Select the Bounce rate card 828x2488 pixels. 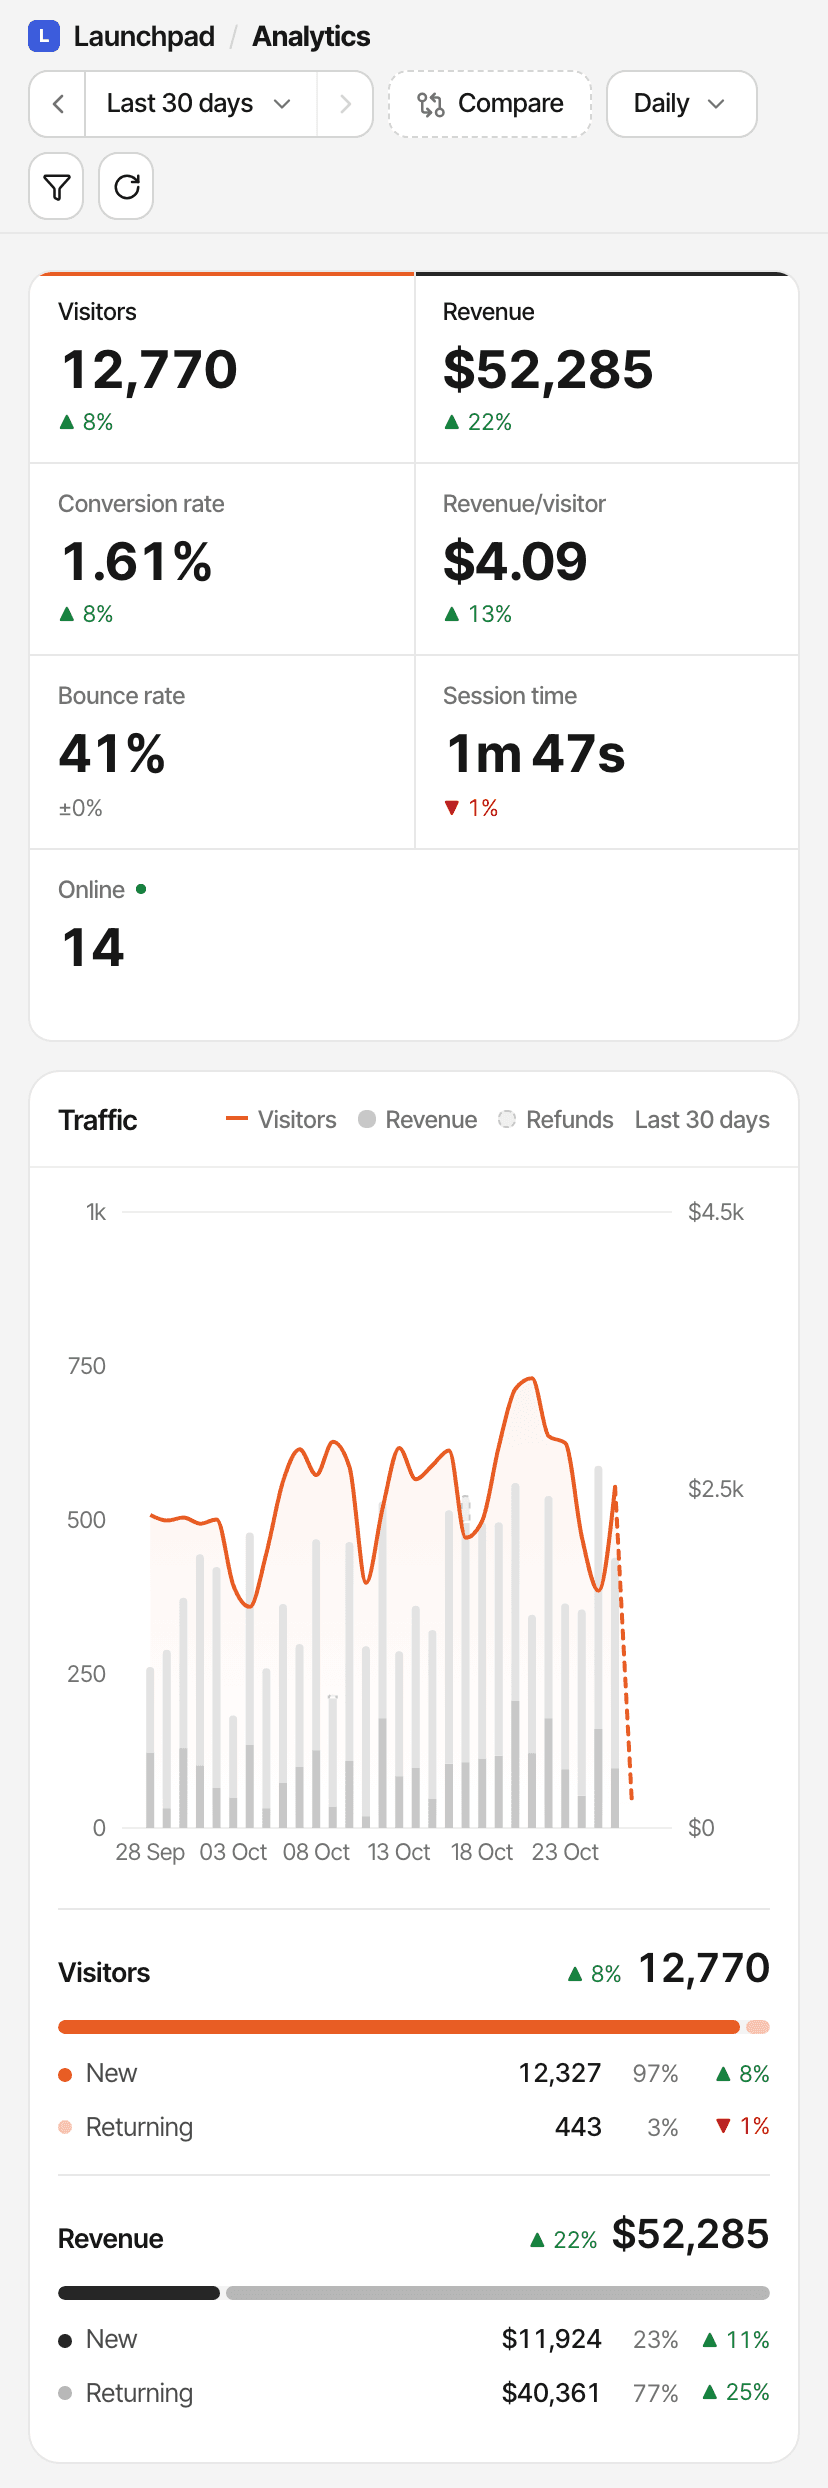tap(222, 752)
